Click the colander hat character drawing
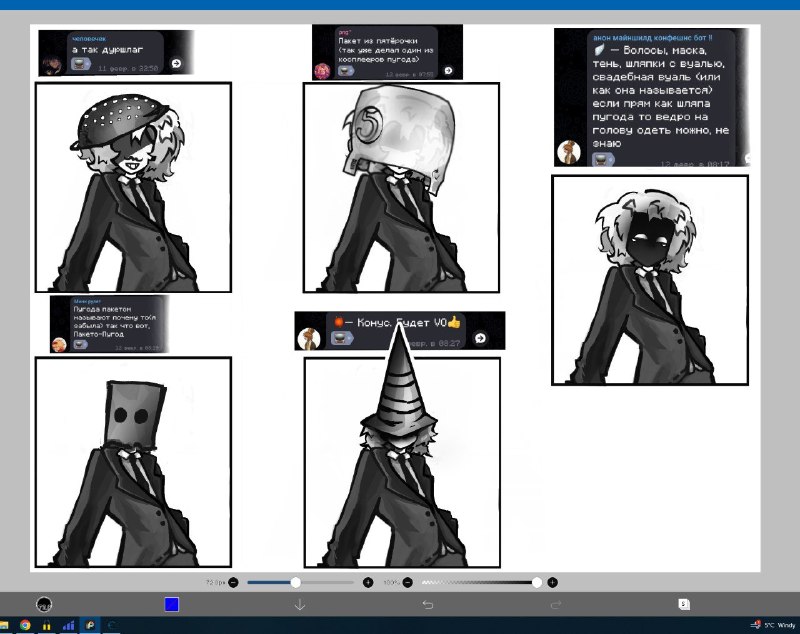Screen dimensions: 800x634 (x=133, y=187)
